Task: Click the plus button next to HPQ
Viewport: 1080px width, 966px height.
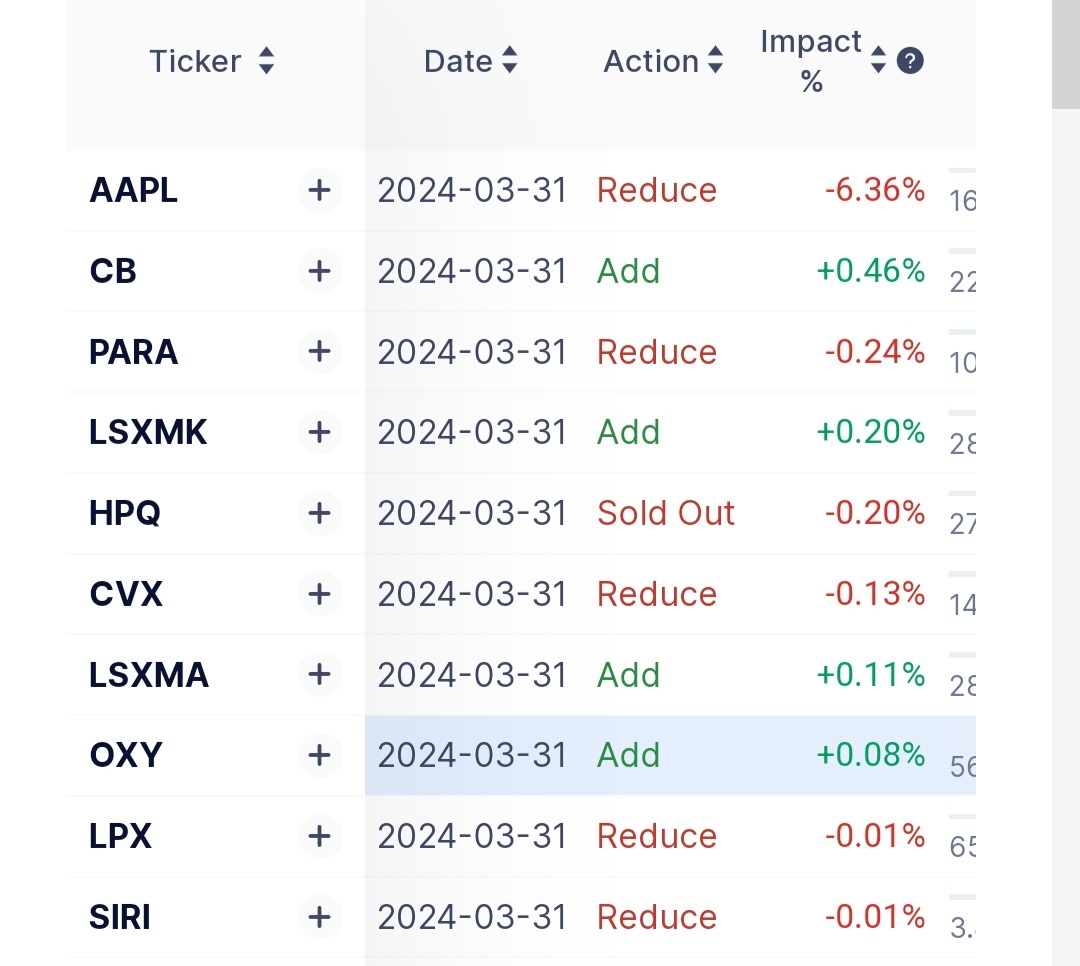Action: pos(320,513)
